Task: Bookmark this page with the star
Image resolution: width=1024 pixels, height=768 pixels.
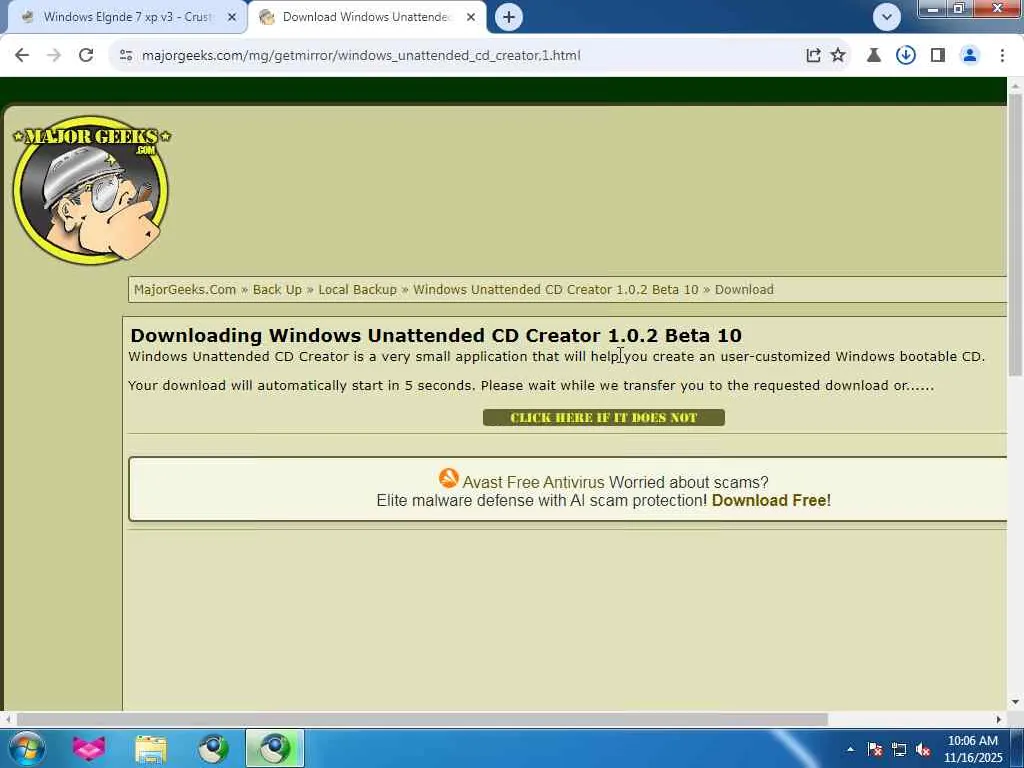Action: pos(838,56)
